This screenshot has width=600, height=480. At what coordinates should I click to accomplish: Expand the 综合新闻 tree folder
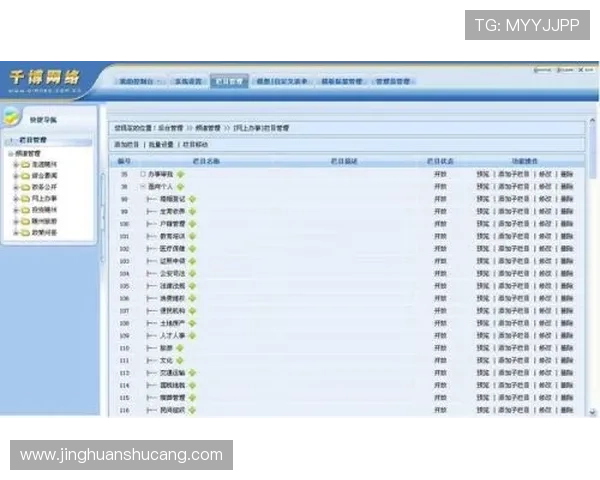coord(16,176)
